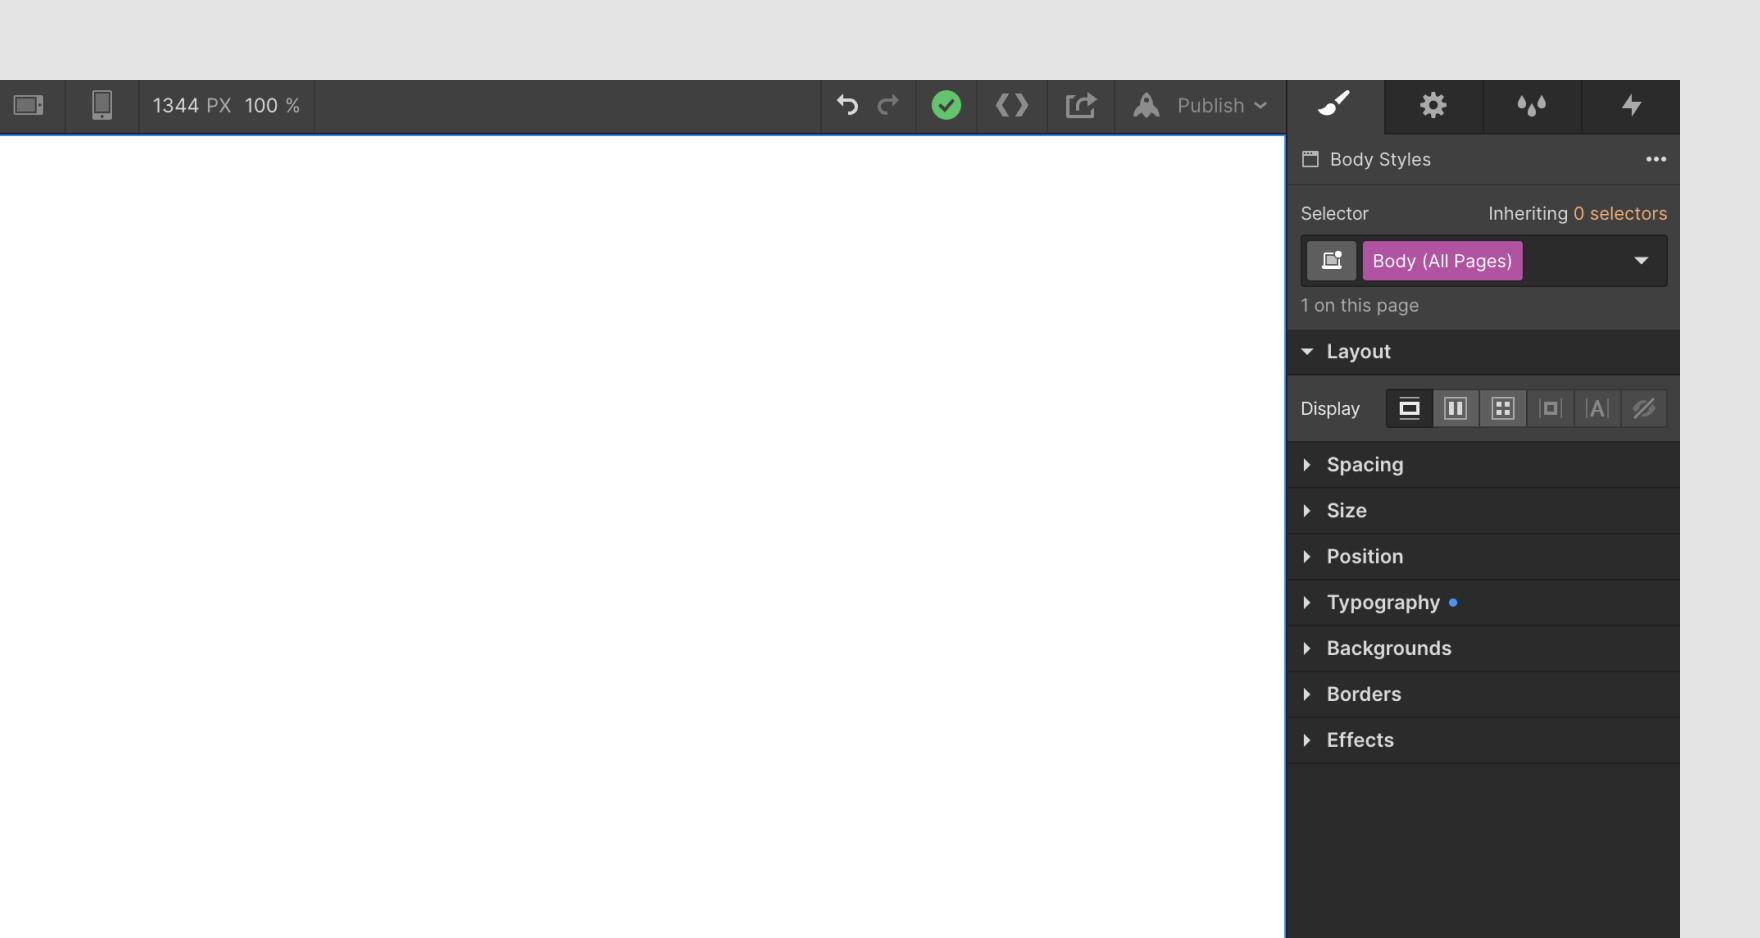The image size is (1760, 938).
Task: Collapse the Layout section
Action: (1306, 351)
